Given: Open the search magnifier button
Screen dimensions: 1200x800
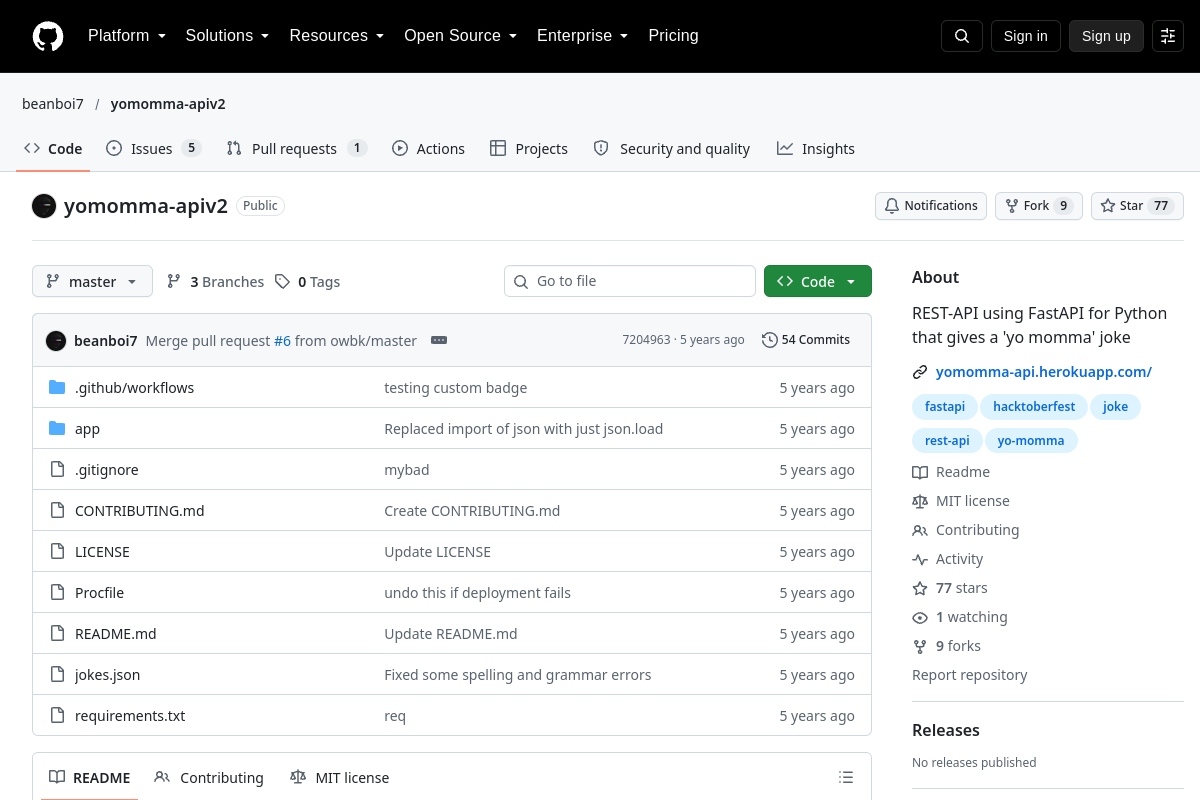Looking at the screenshot, I should pos(962,36).
